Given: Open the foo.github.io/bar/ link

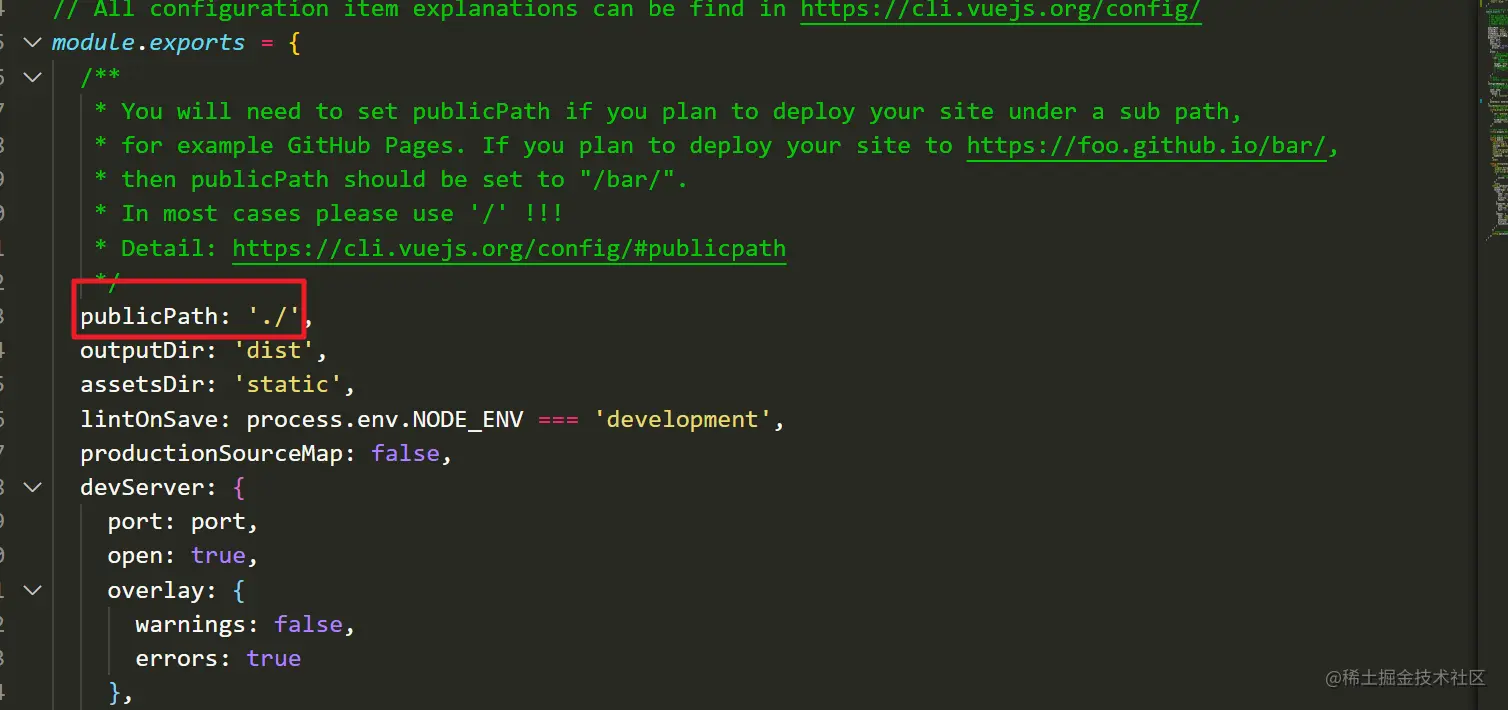Looking at the screenshot, I should (x=1145, y=145).
